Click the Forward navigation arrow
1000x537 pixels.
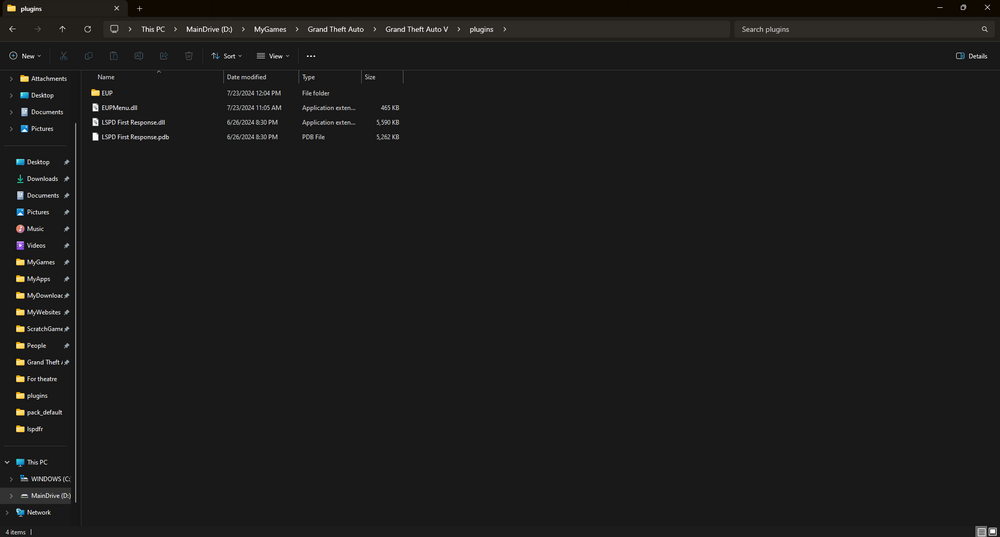point(38,29)
